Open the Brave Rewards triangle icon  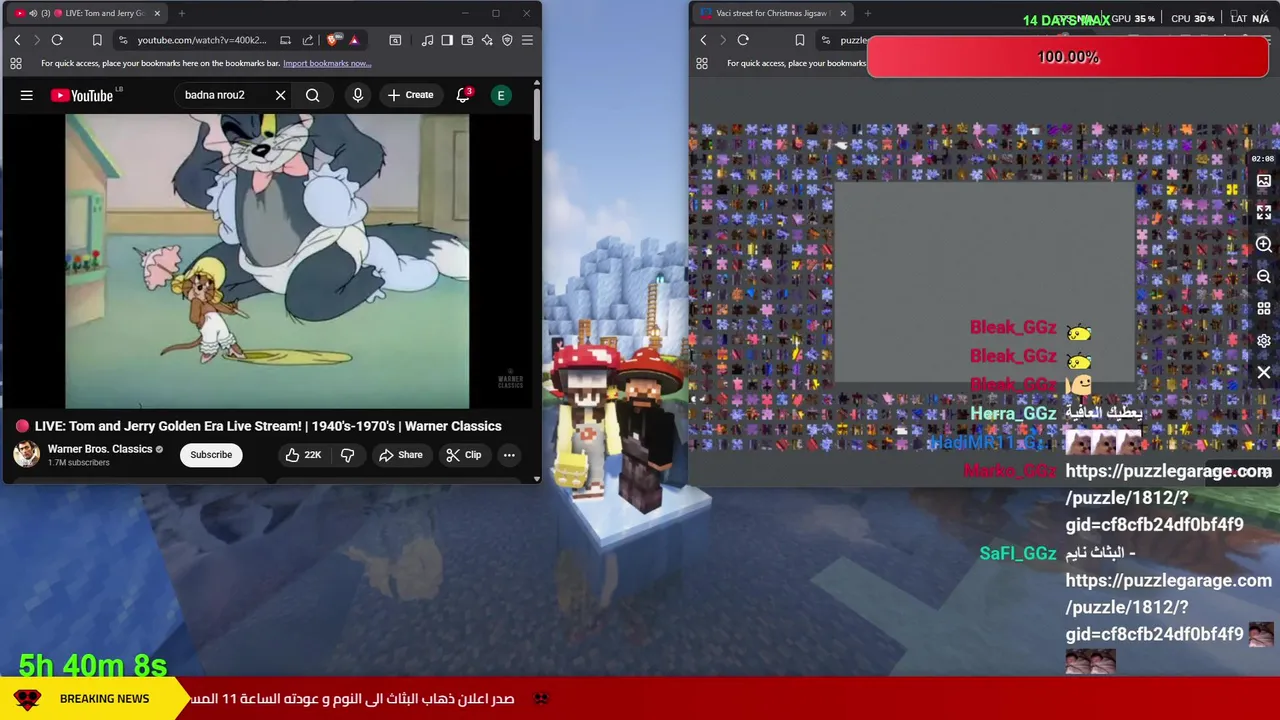coord(353,40)
